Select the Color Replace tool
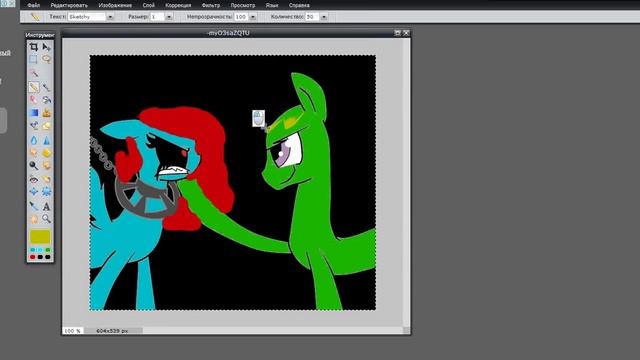This screenshot has width=640, height=360. pyautogui.click(x=34, y=126)
